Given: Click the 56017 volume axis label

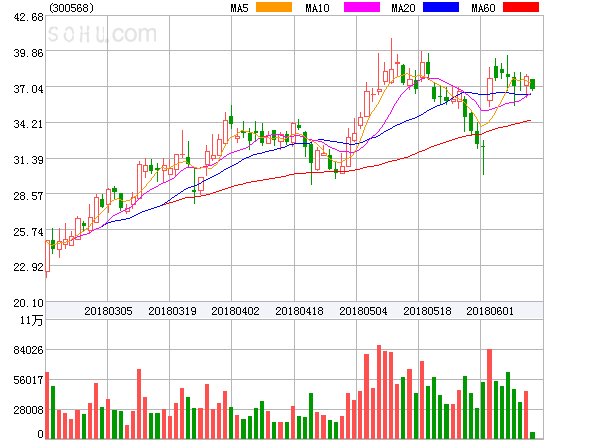Looking at the screenshot, I should 28,380.
